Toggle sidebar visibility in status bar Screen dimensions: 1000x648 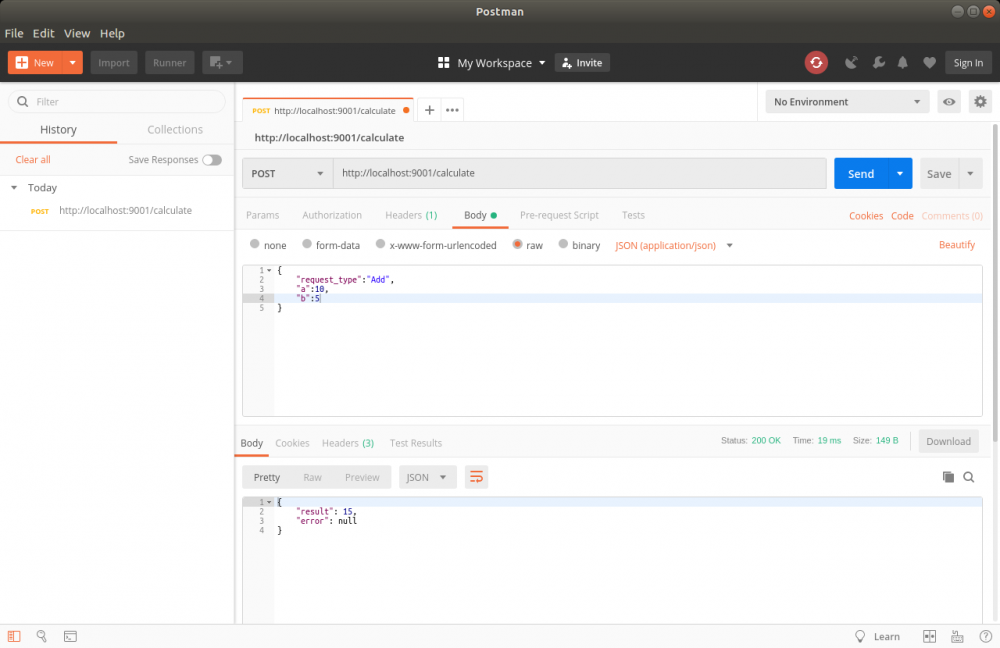[x=14, y=636]
